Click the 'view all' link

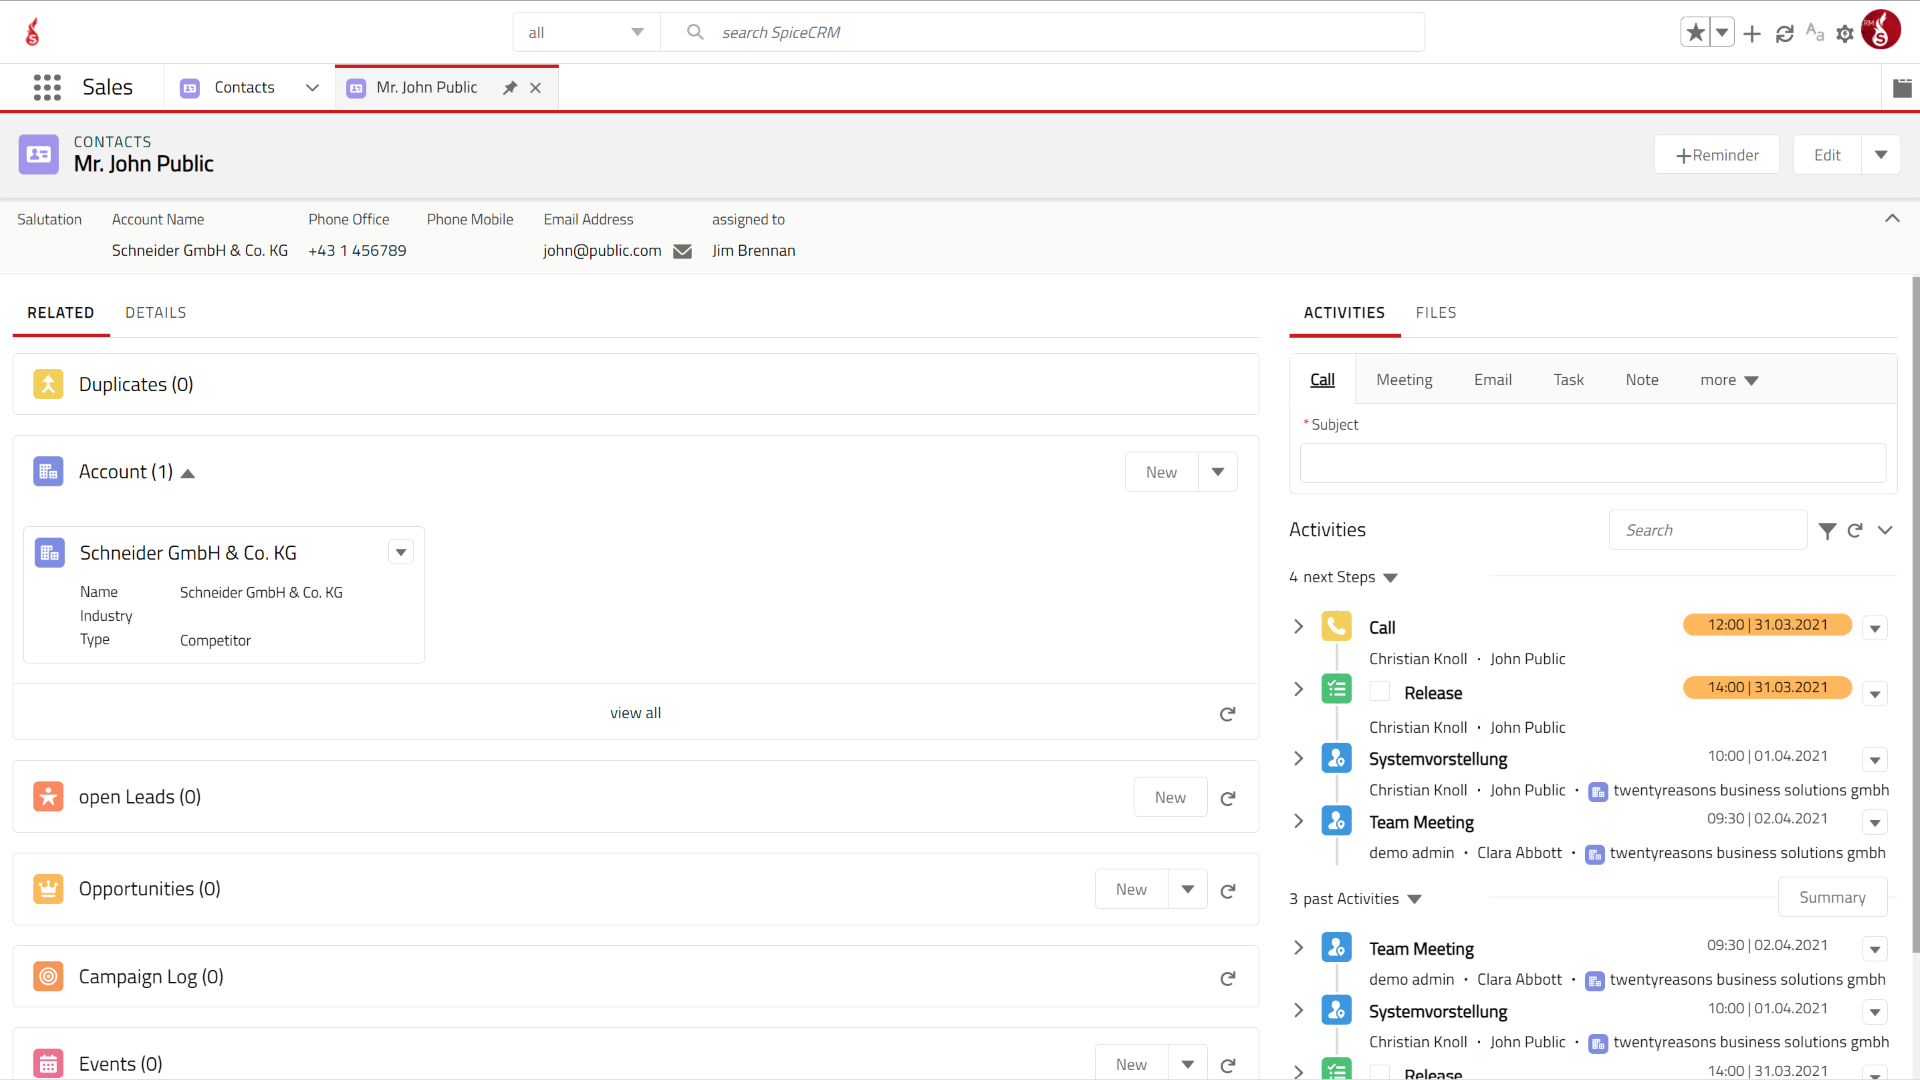pos(636,713)
